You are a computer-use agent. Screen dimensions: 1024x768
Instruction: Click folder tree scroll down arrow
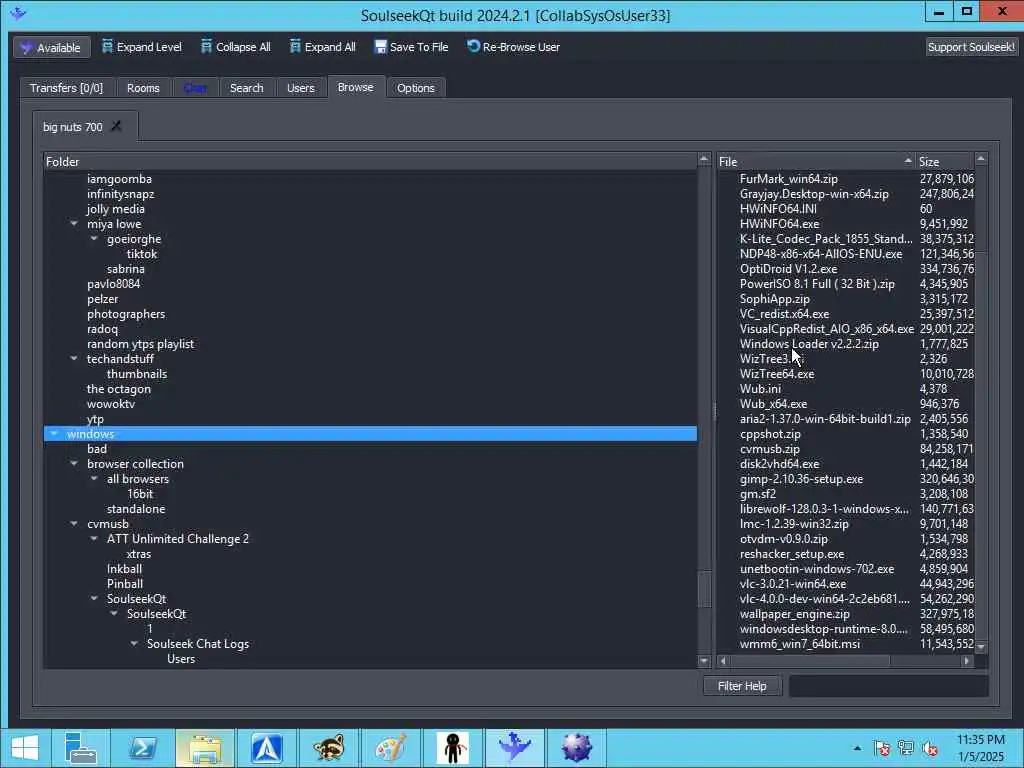pyautogui.click(x=704, y=661)
